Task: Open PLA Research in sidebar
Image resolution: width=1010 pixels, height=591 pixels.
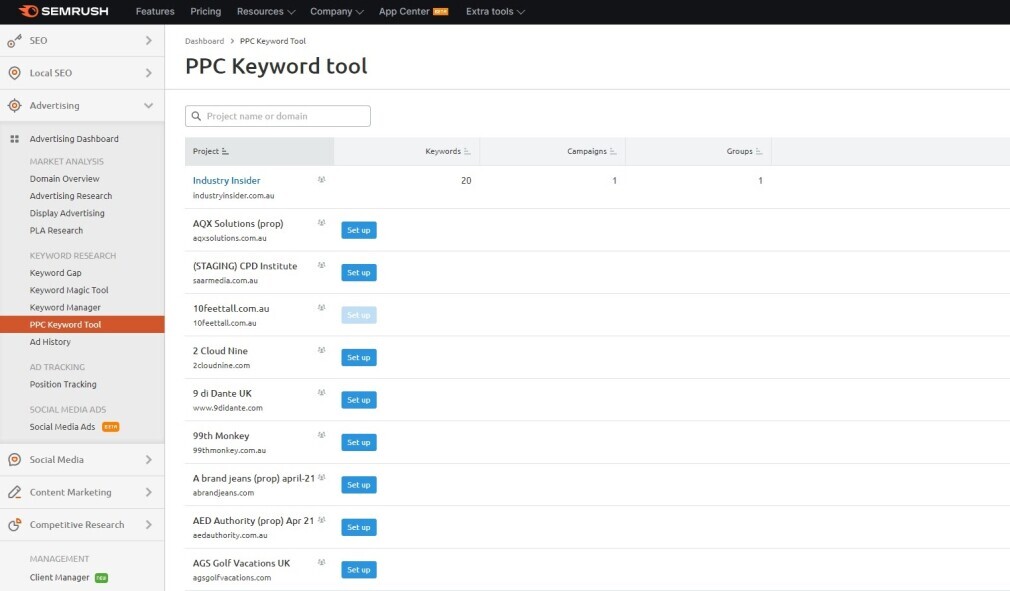Action: click(56, 230)
